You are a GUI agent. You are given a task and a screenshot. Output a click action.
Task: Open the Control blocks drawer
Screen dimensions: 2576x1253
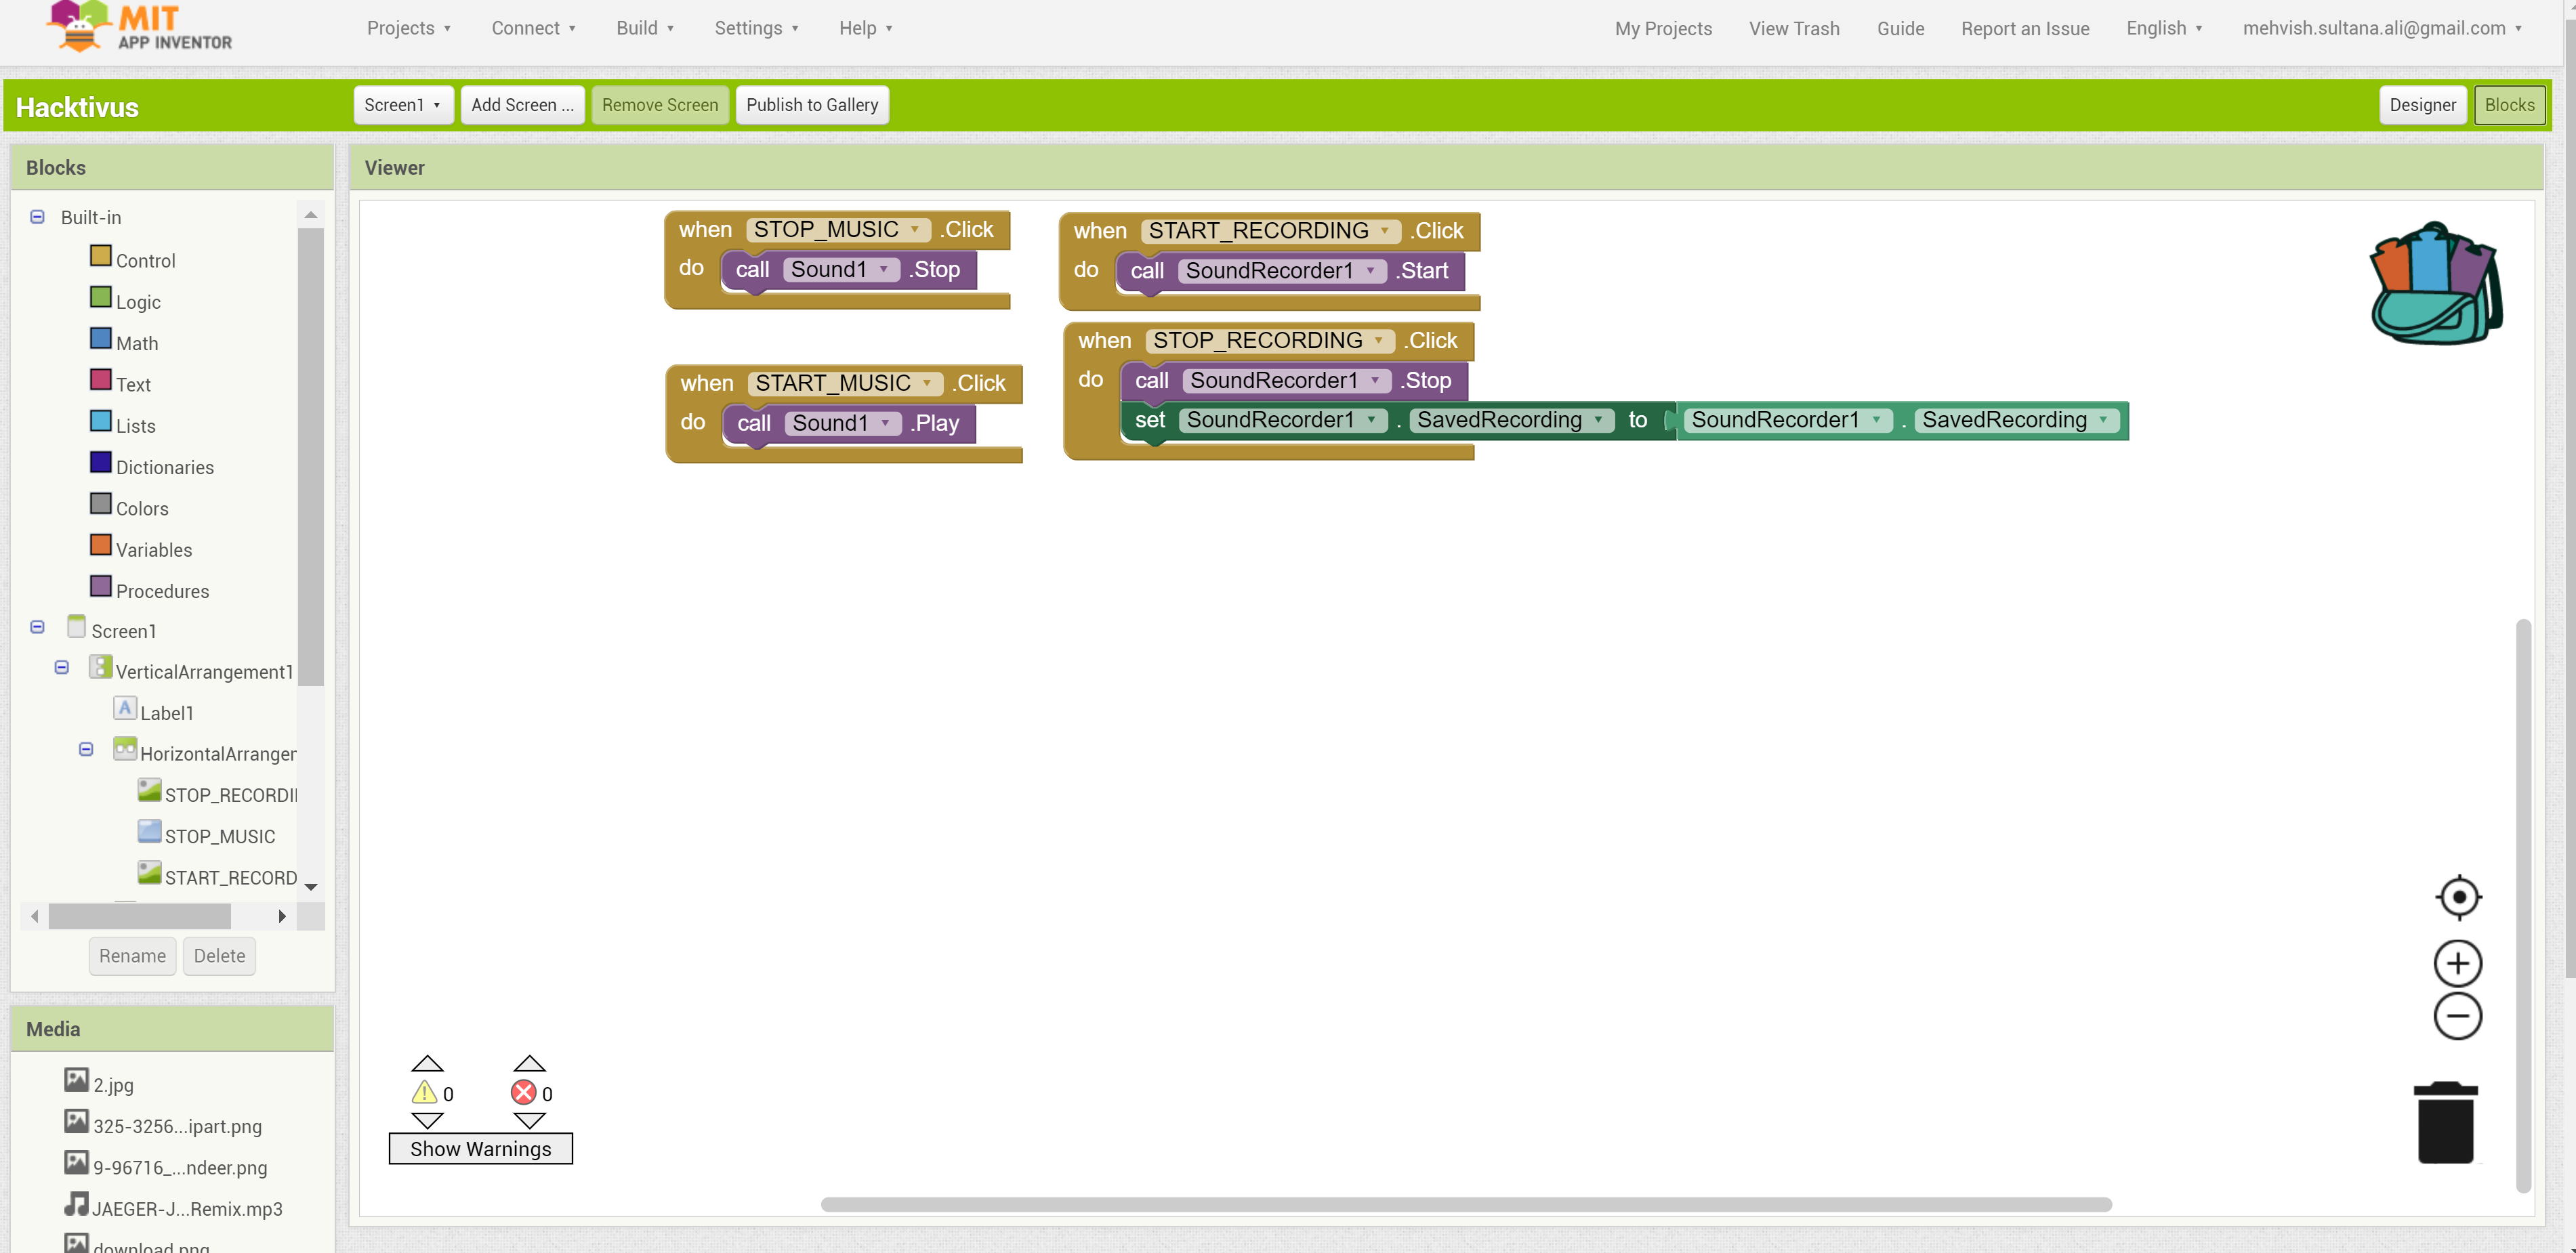coord(145,261)
